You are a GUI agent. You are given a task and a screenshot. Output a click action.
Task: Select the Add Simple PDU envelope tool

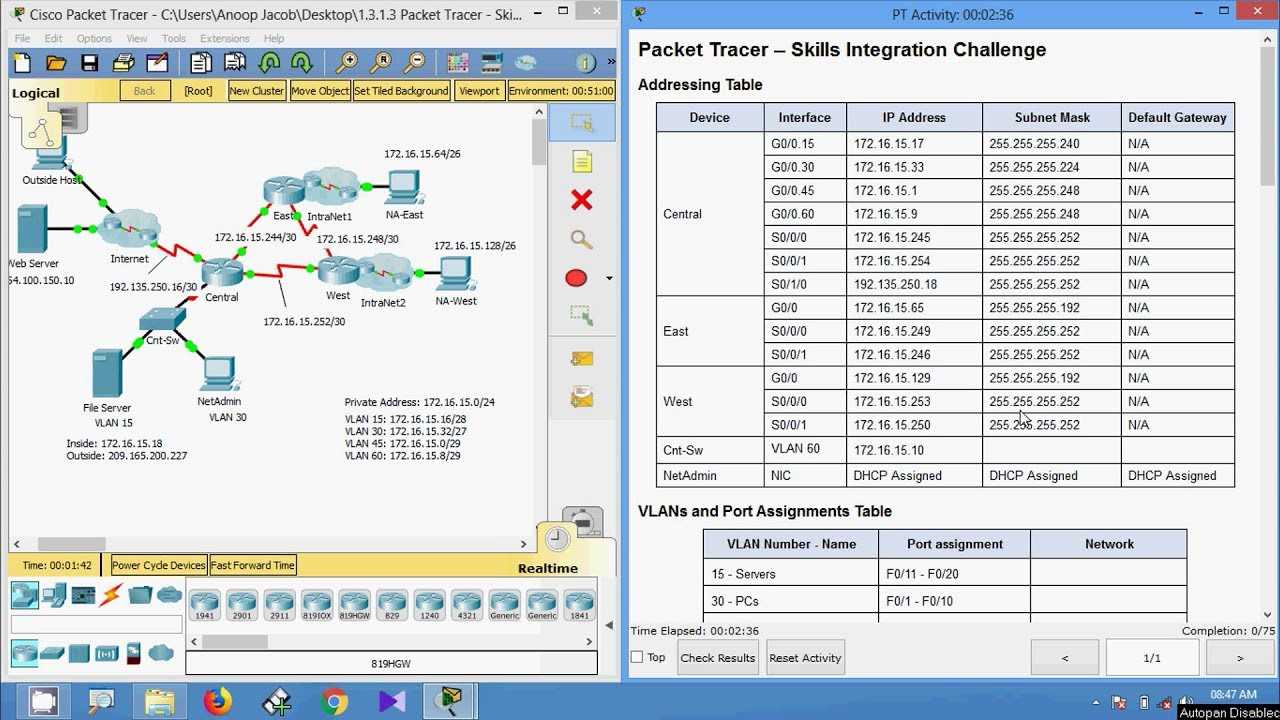coord(581,358)
